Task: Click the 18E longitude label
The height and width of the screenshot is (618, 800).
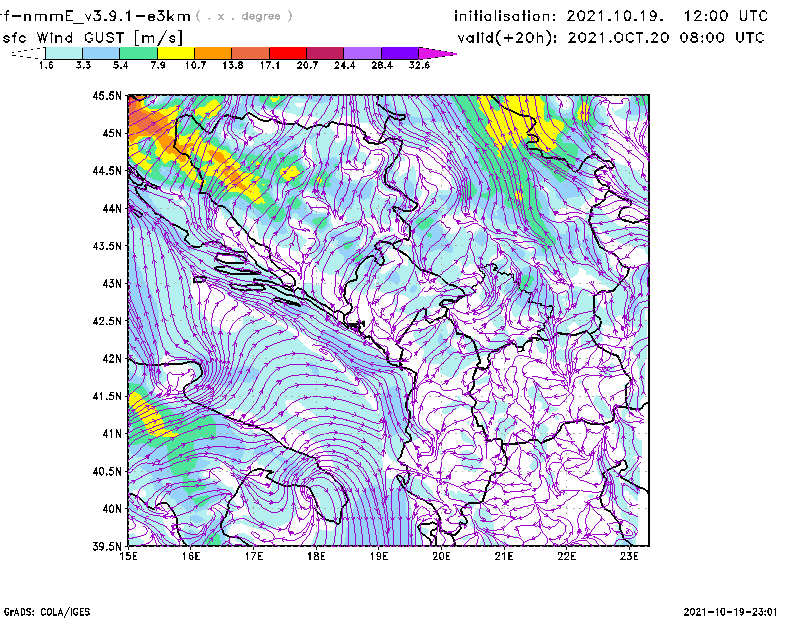Action: point(316,556)
